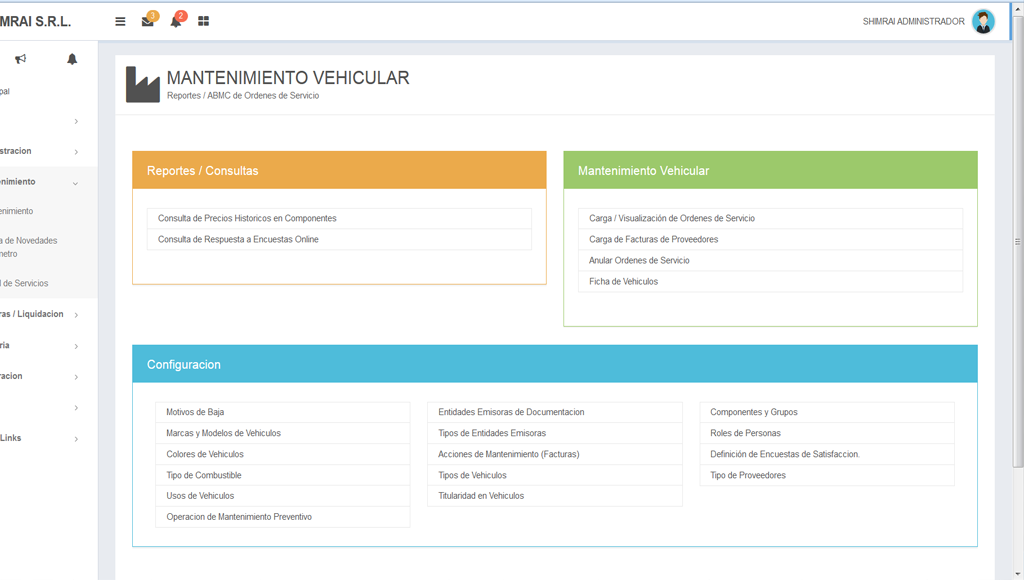Click the user avatar icon
Viewport: 1024px width, 580px height.
pos(983,22)
